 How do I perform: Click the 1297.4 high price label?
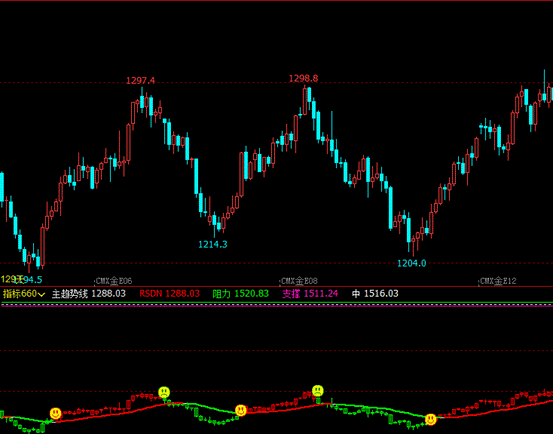140,81
